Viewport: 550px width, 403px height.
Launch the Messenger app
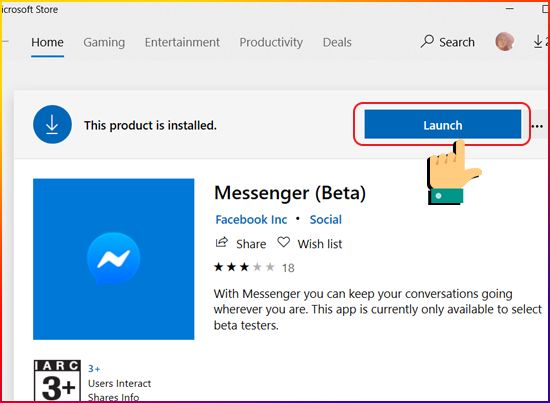click(x=443, y=124)
